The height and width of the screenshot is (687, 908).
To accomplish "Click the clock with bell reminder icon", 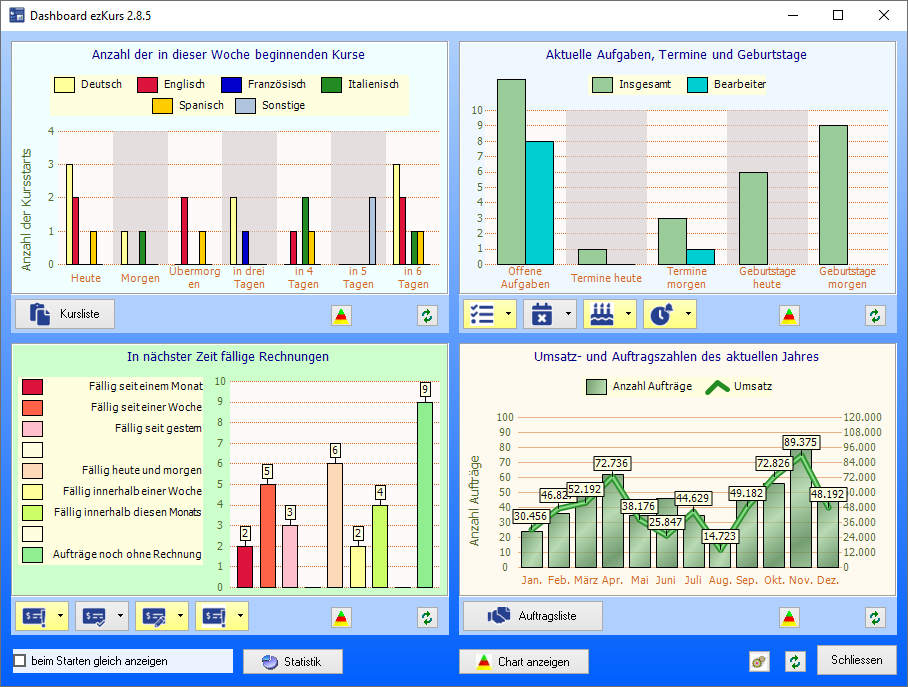I will [x=662, y=315].
